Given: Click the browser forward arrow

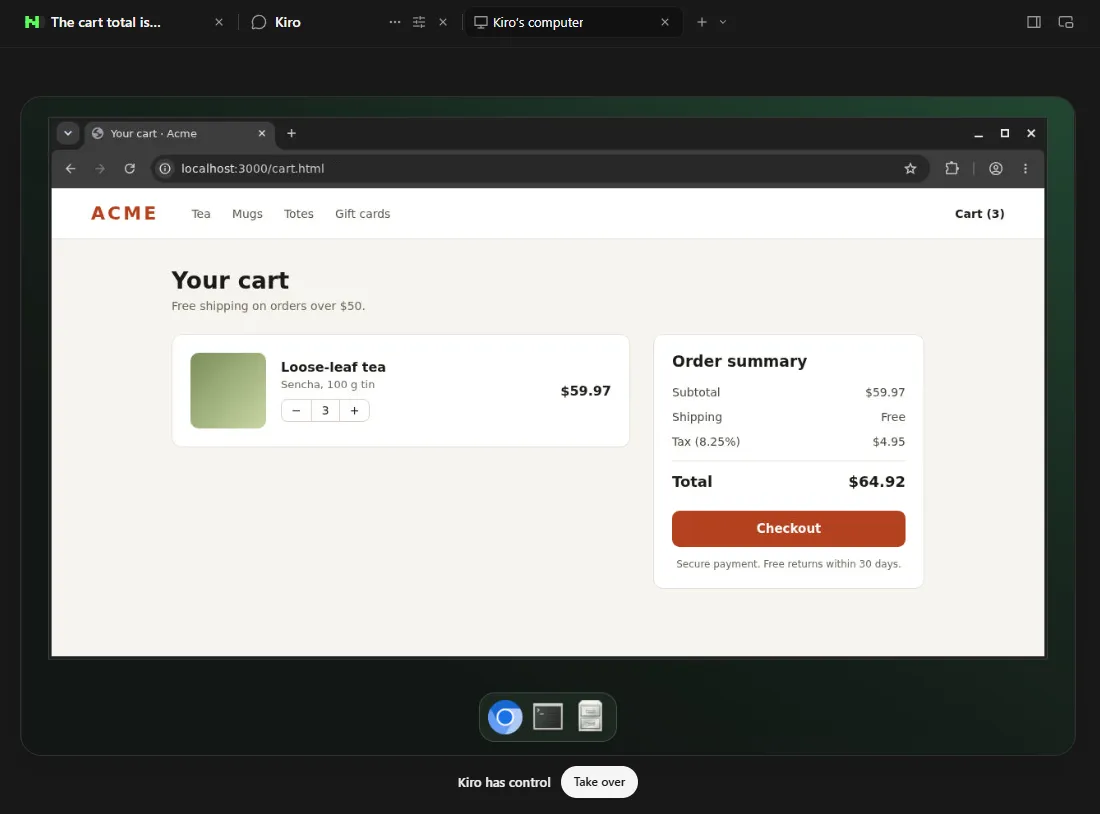Looking at the screenshot, I should coord(100,168).
